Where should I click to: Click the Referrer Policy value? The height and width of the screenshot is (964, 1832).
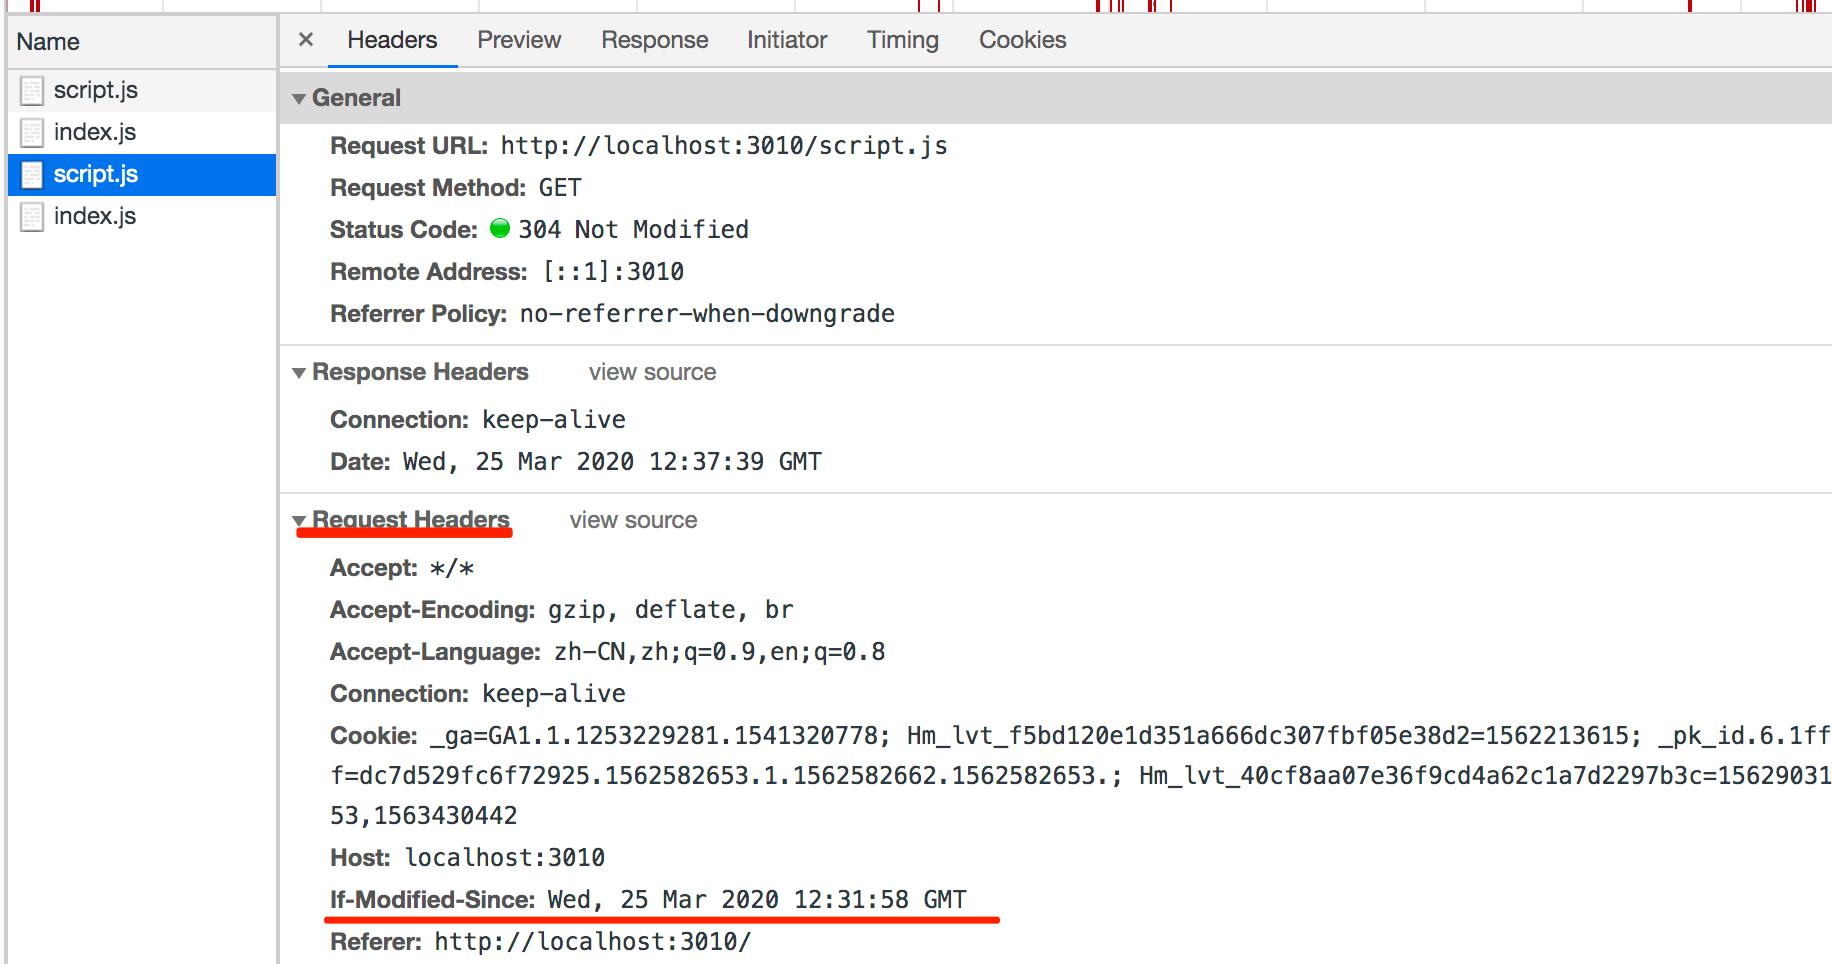point(707,314)
